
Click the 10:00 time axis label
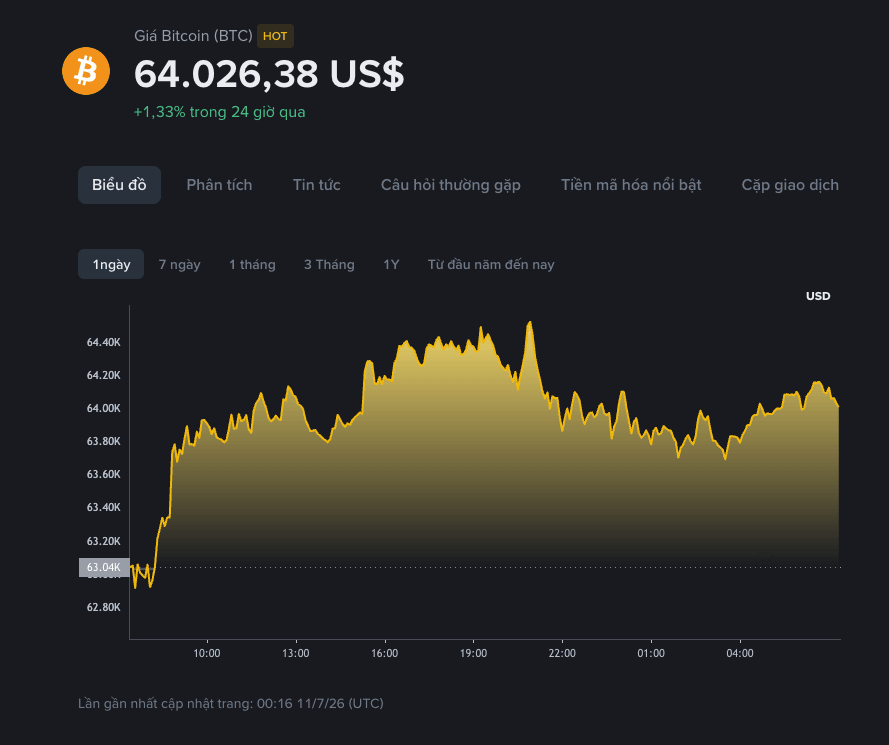tap(206, 653)
